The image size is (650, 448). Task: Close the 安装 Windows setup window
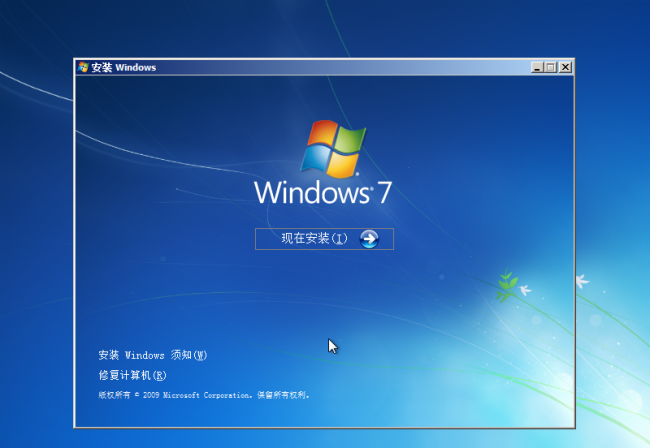pos(565,67)
